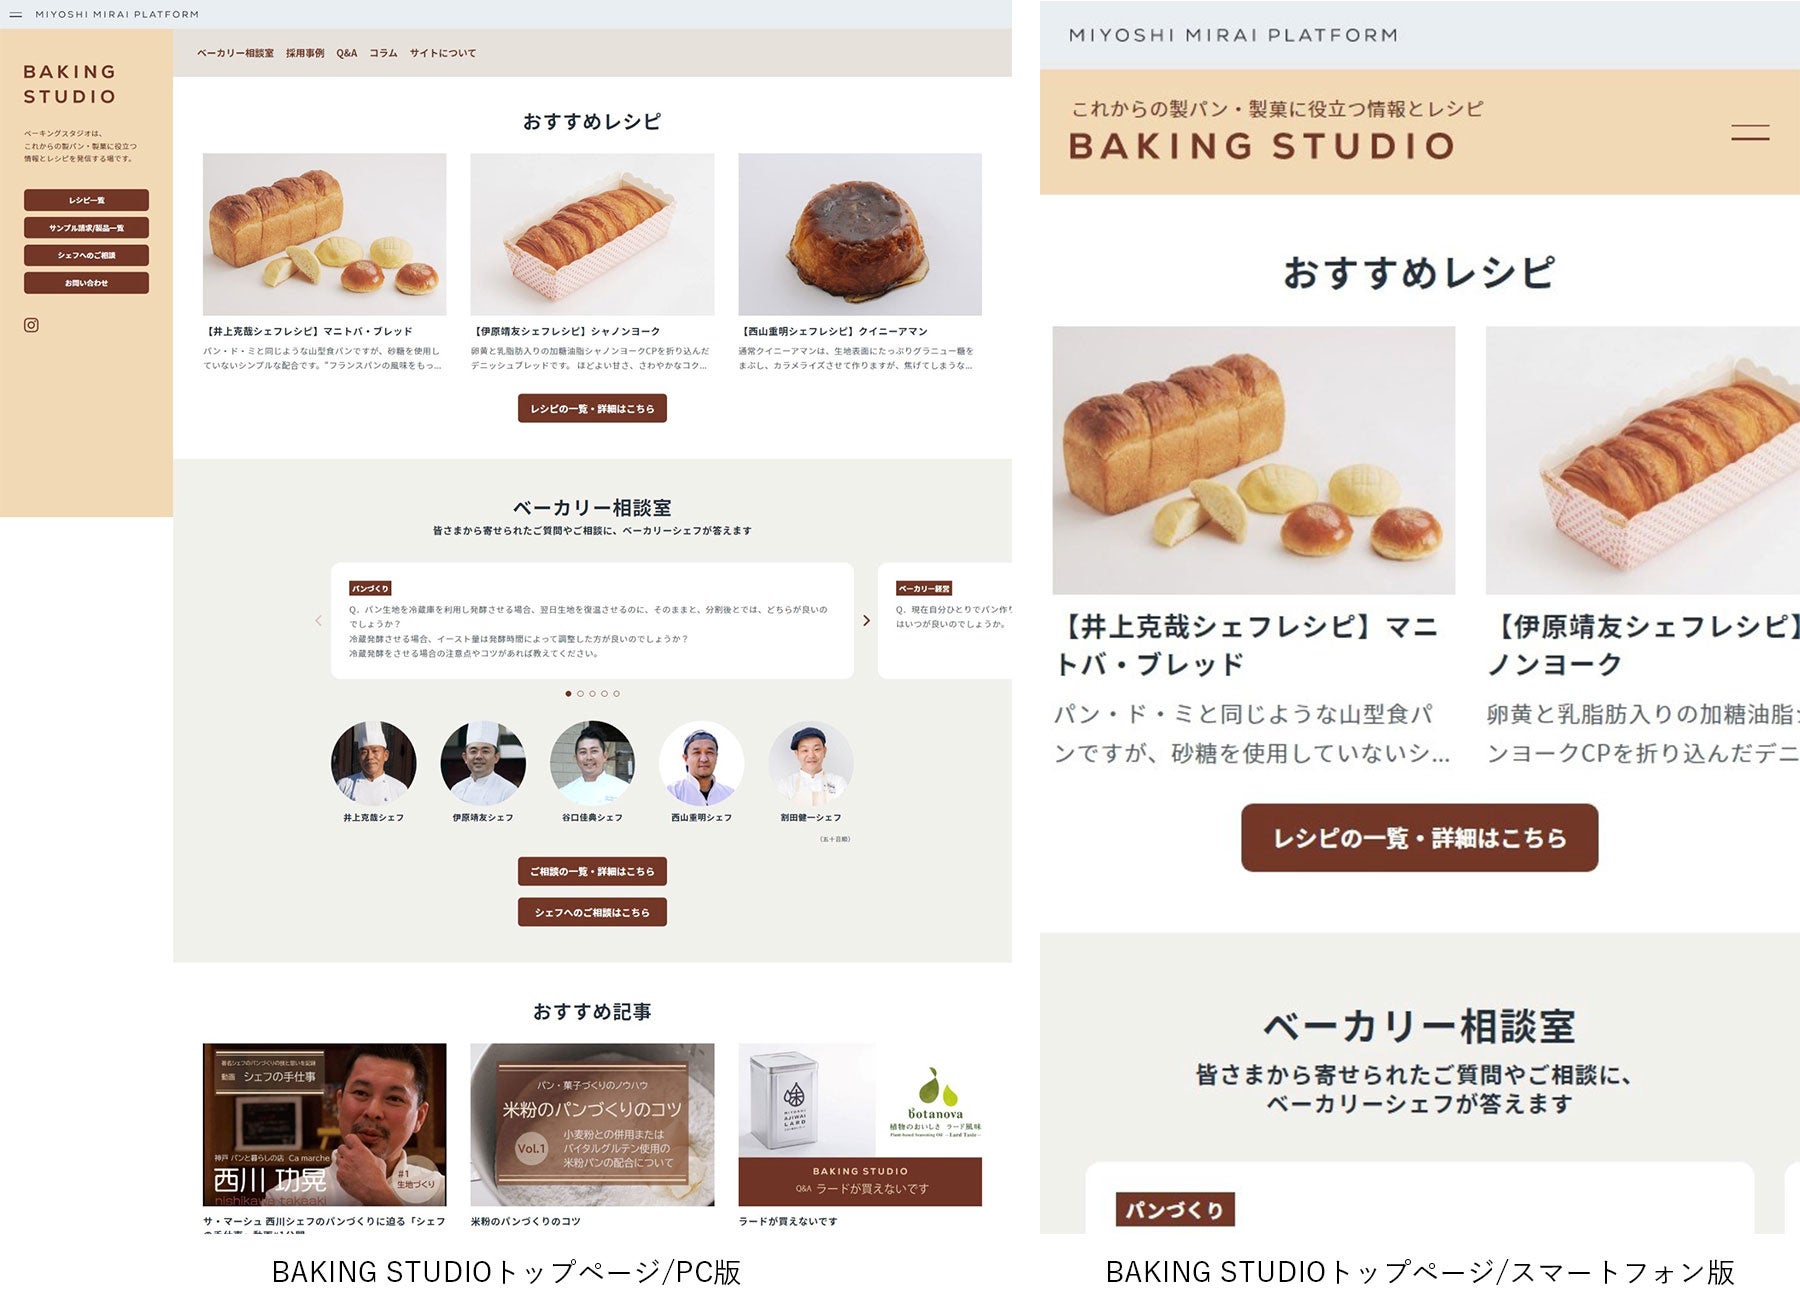Open the 米粉のパンづくりのコツ article thumbnail
This screenshot has width=1800, height=1293.
pos(592,1125)
